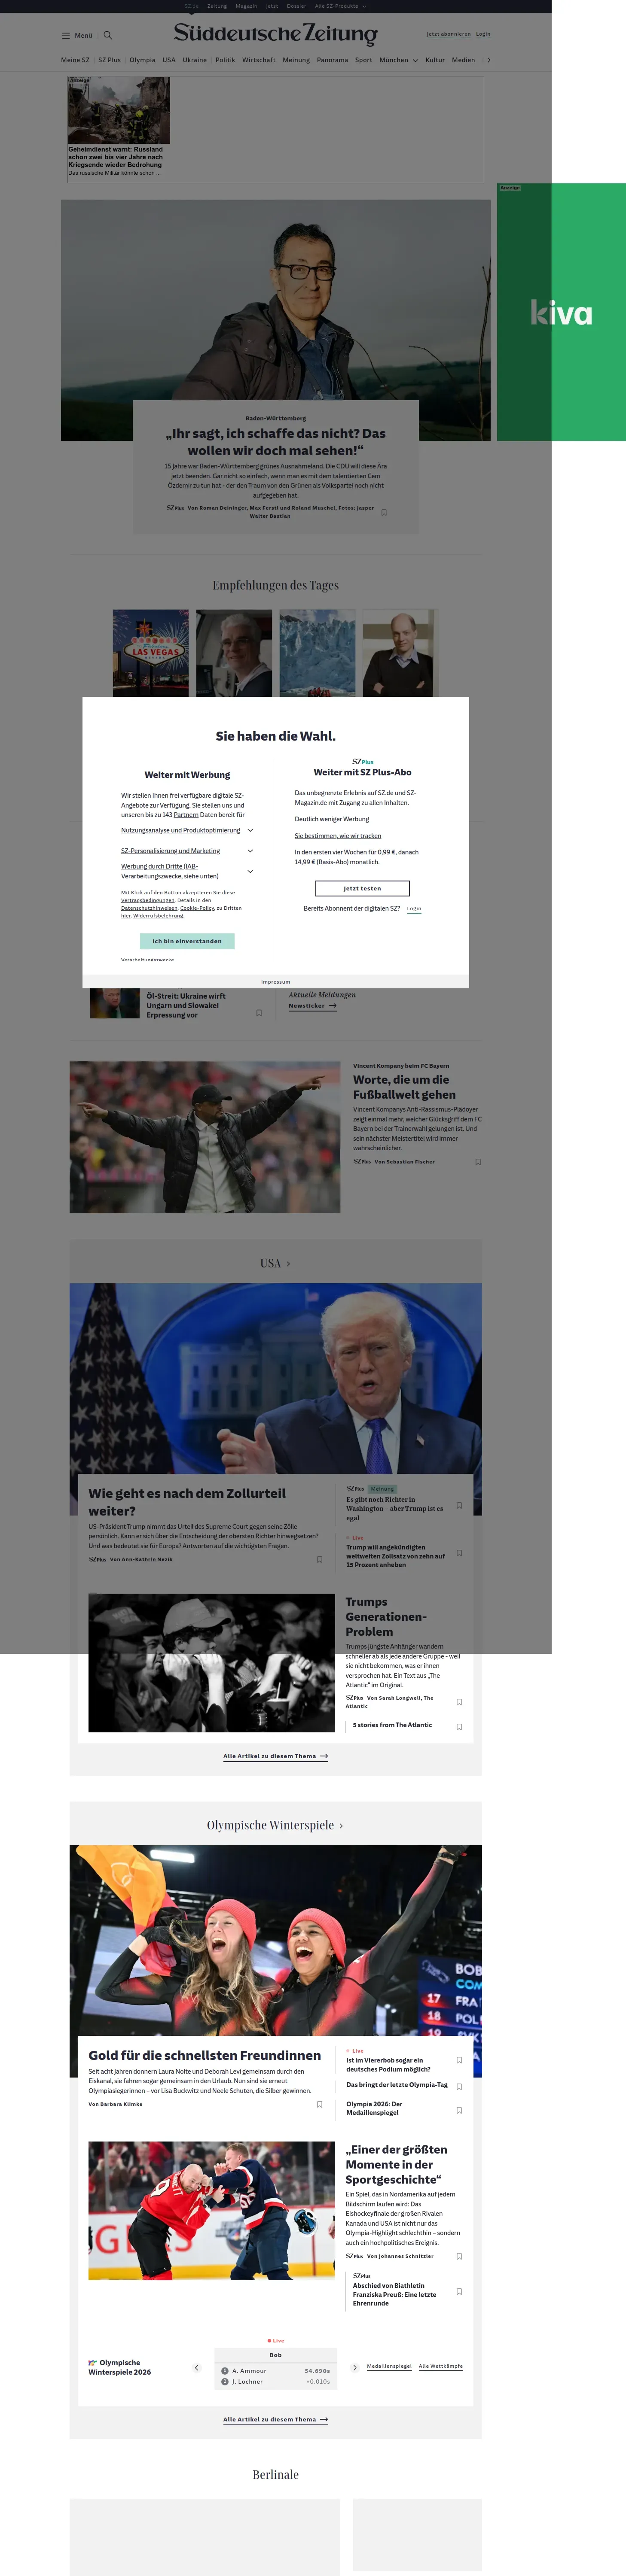Bookmark 'Olympia 2026: Der Medaillenspiegel'
The width and height of the screenshot is (626, 2576).
point(459,2110)
